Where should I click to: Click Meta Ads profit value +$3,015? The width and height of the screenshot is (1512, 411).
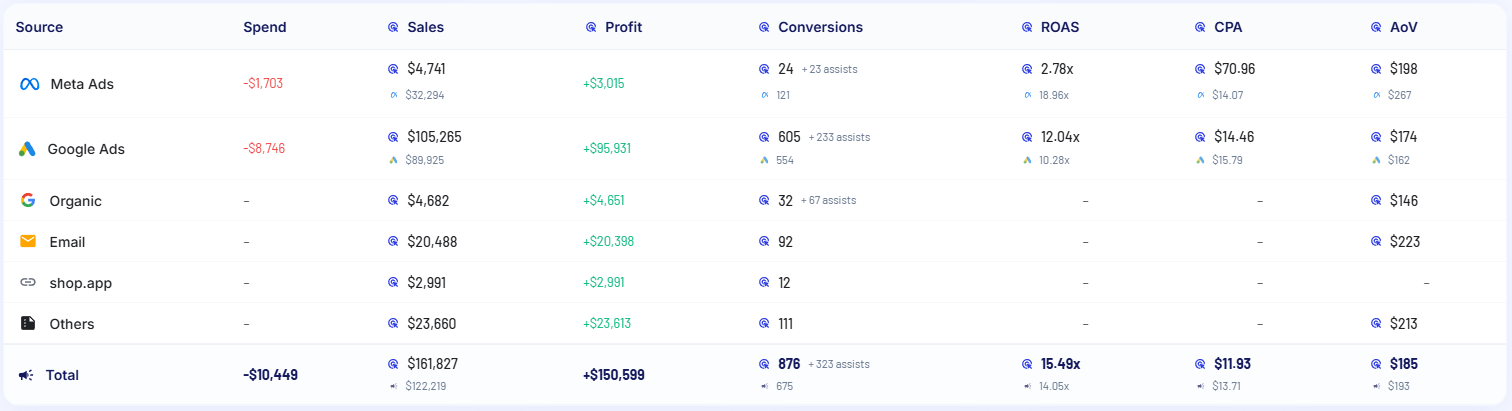click(x=603, y=84)
